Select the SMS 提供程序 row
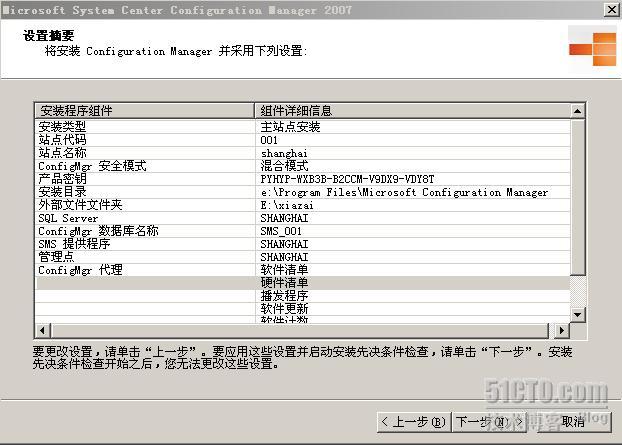The height and width of the screenshot is (445, 622). [x=303, y=244]
